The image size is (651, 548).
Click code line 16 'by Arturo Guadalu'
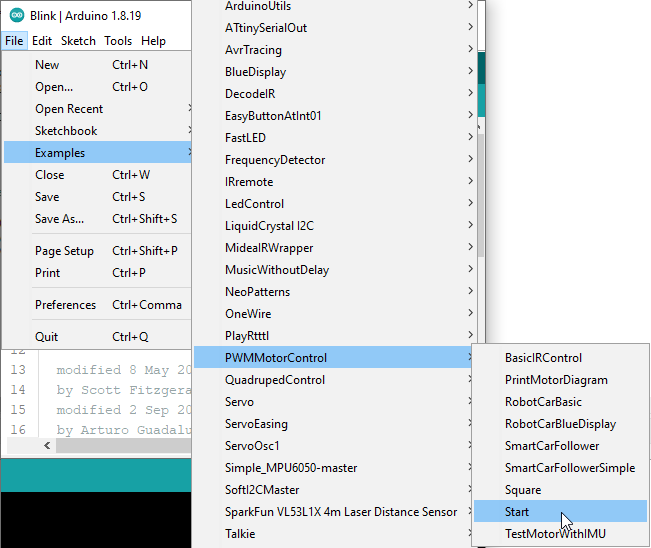124,430
